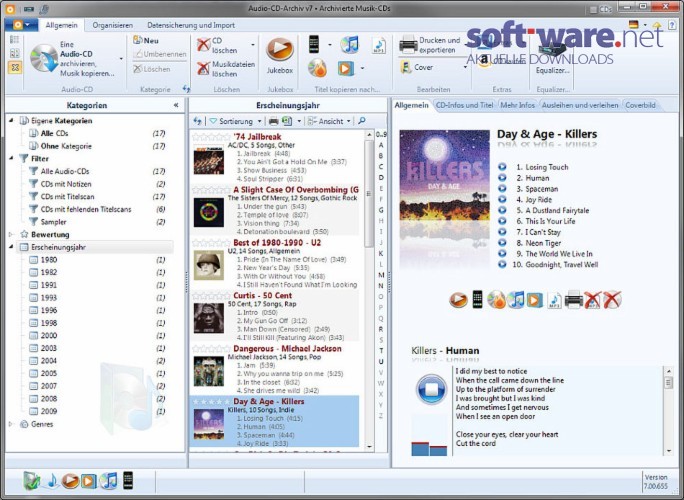Click the blue music note in status bar

click(52, 481)
